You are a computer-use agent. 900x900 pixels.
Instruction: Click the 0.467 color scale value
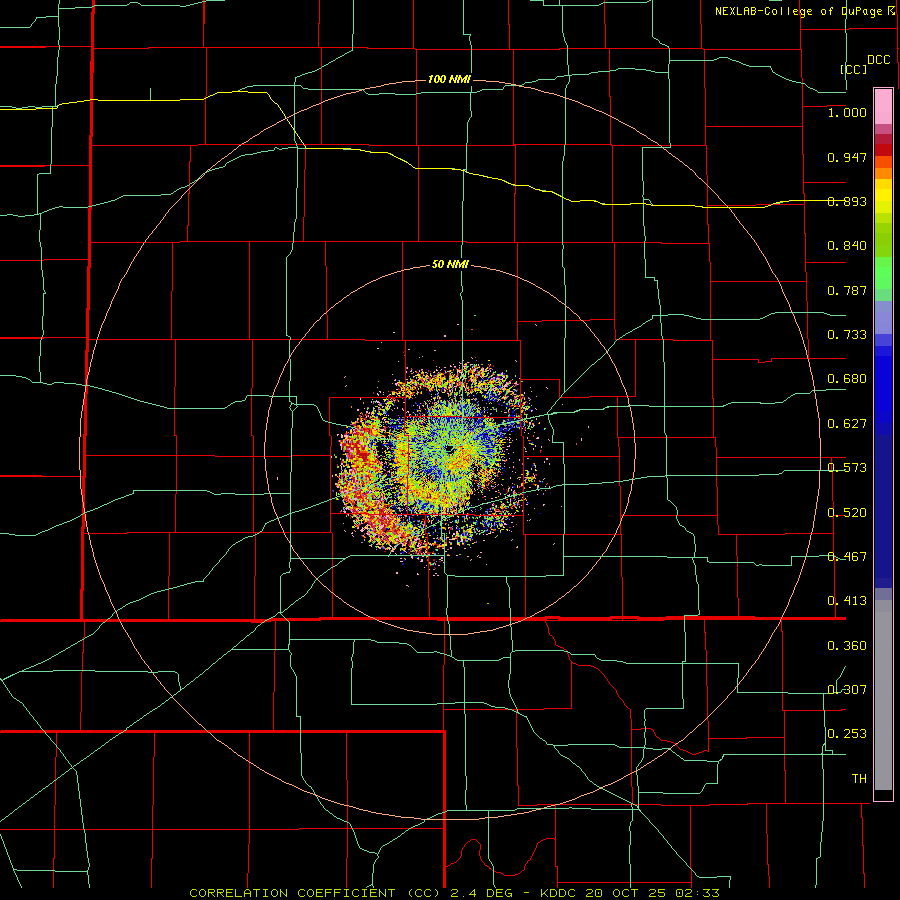[847, 557]
